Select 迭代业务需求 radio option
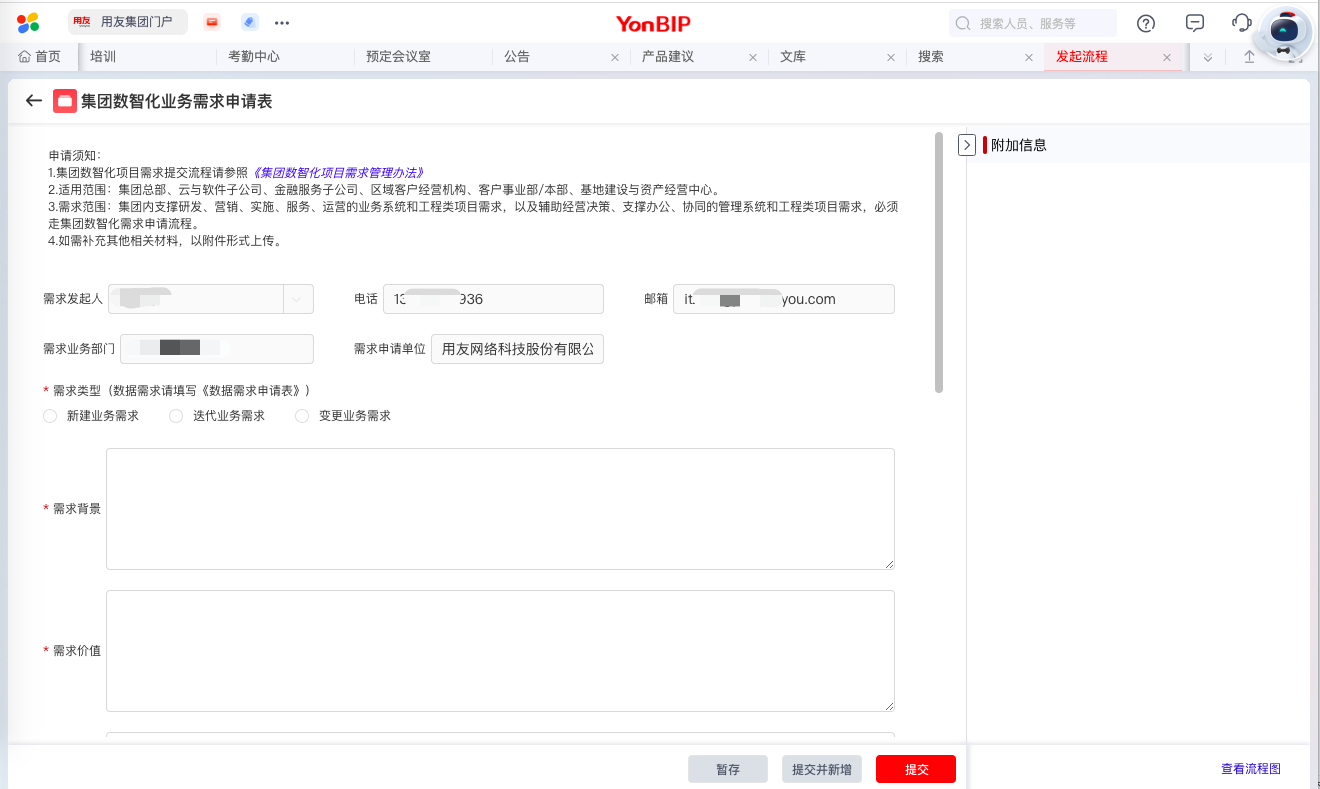 tap(176, 416)
